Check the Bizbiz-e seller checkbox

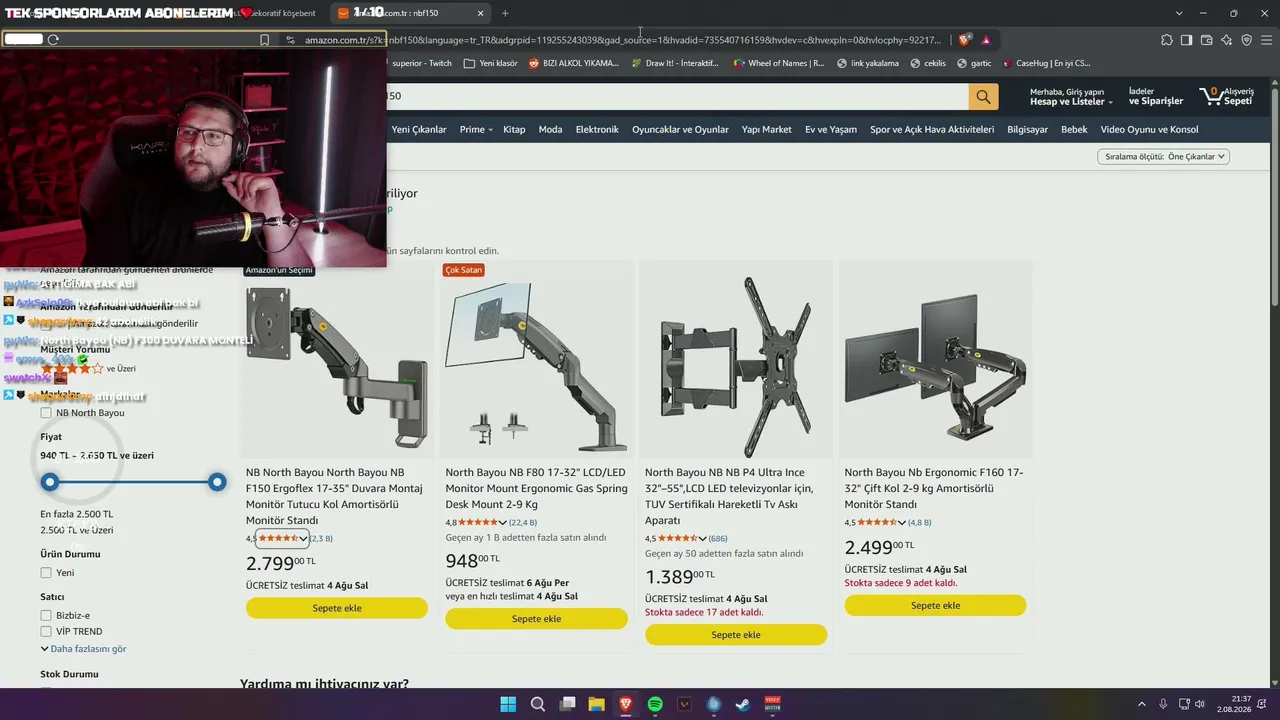point(46,616)
